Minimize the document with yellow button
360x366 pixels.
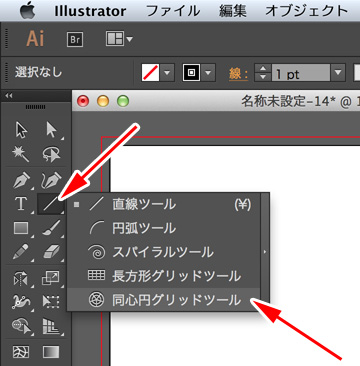(103, 101)
